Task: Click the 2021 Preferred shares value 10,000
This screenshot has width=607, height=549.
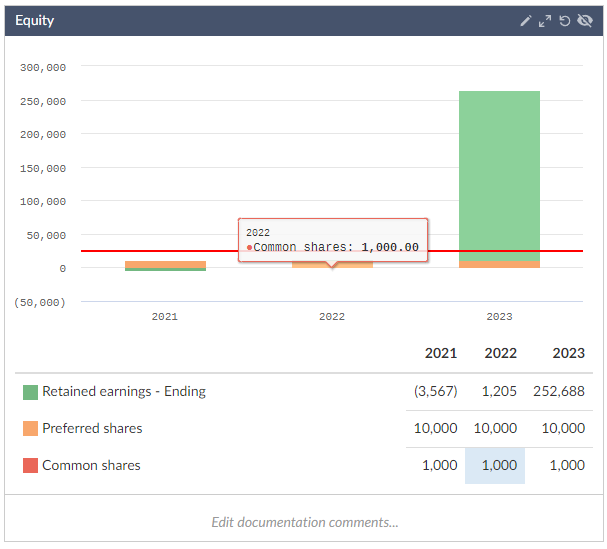Action: 435,429
